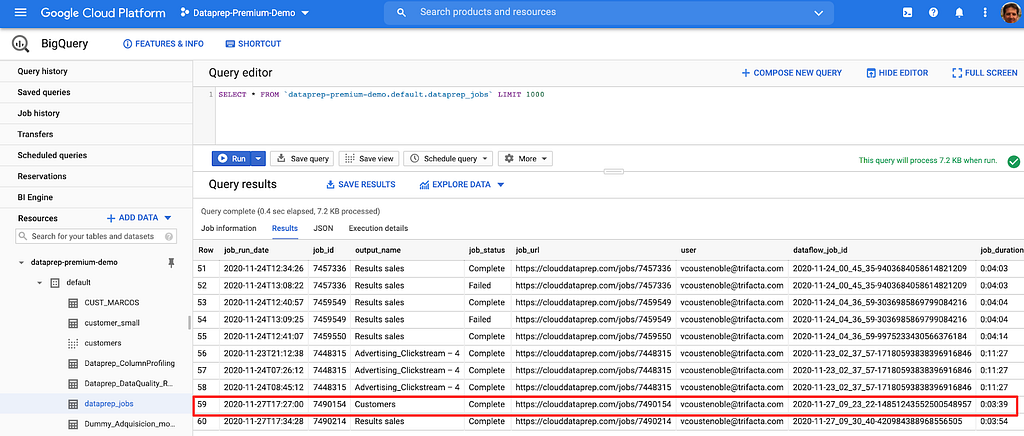Click the customers view icon
This screenshot has width=1024, height=436.
[73, 343]
